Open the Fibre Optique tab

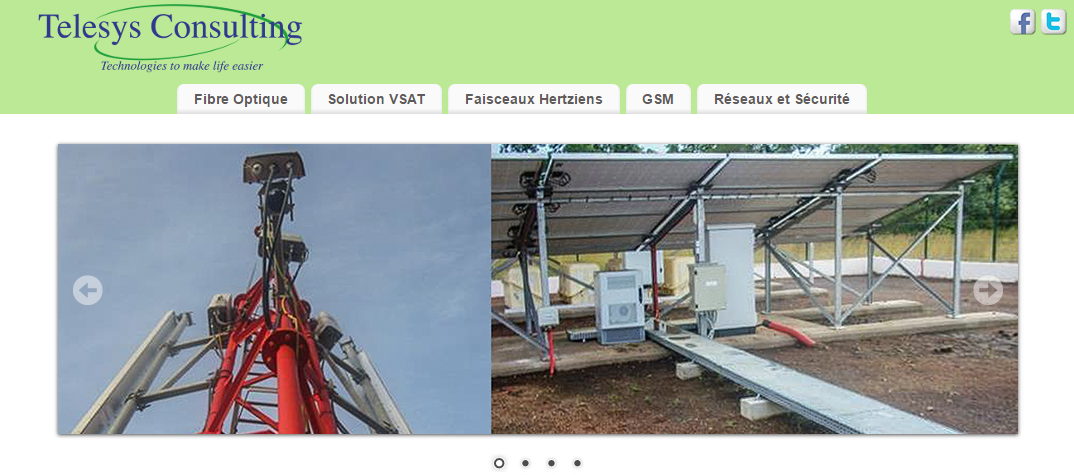[241, 99]
